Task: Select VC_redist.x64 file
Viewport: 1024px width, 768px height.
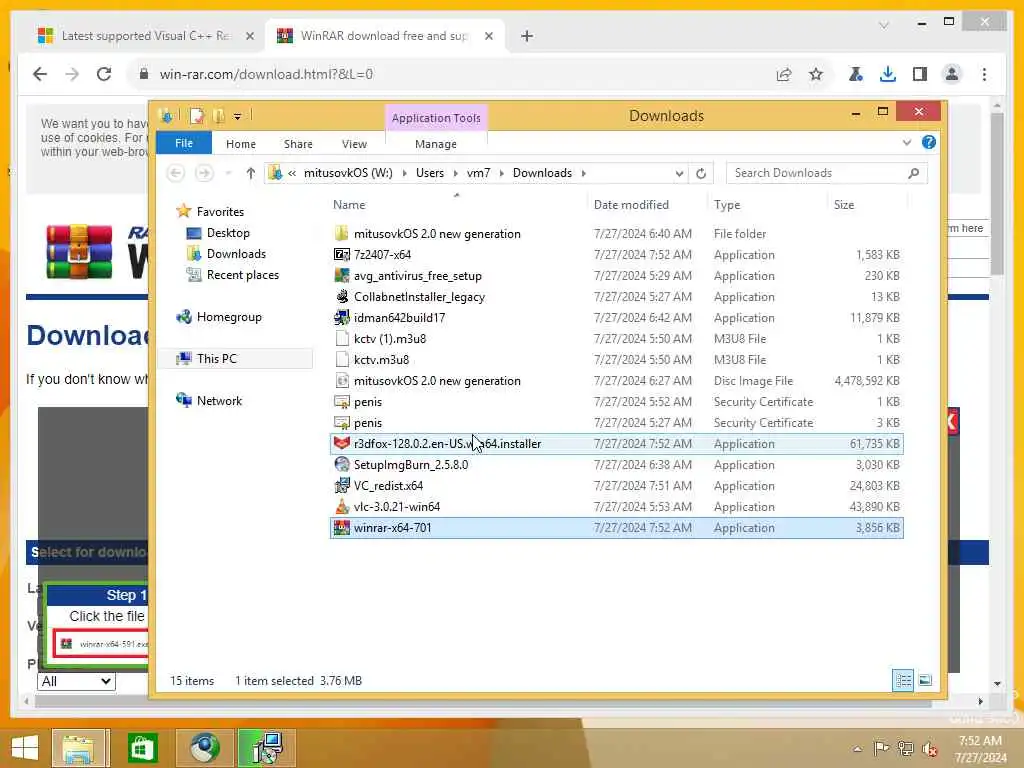Action: click(616, 486)
